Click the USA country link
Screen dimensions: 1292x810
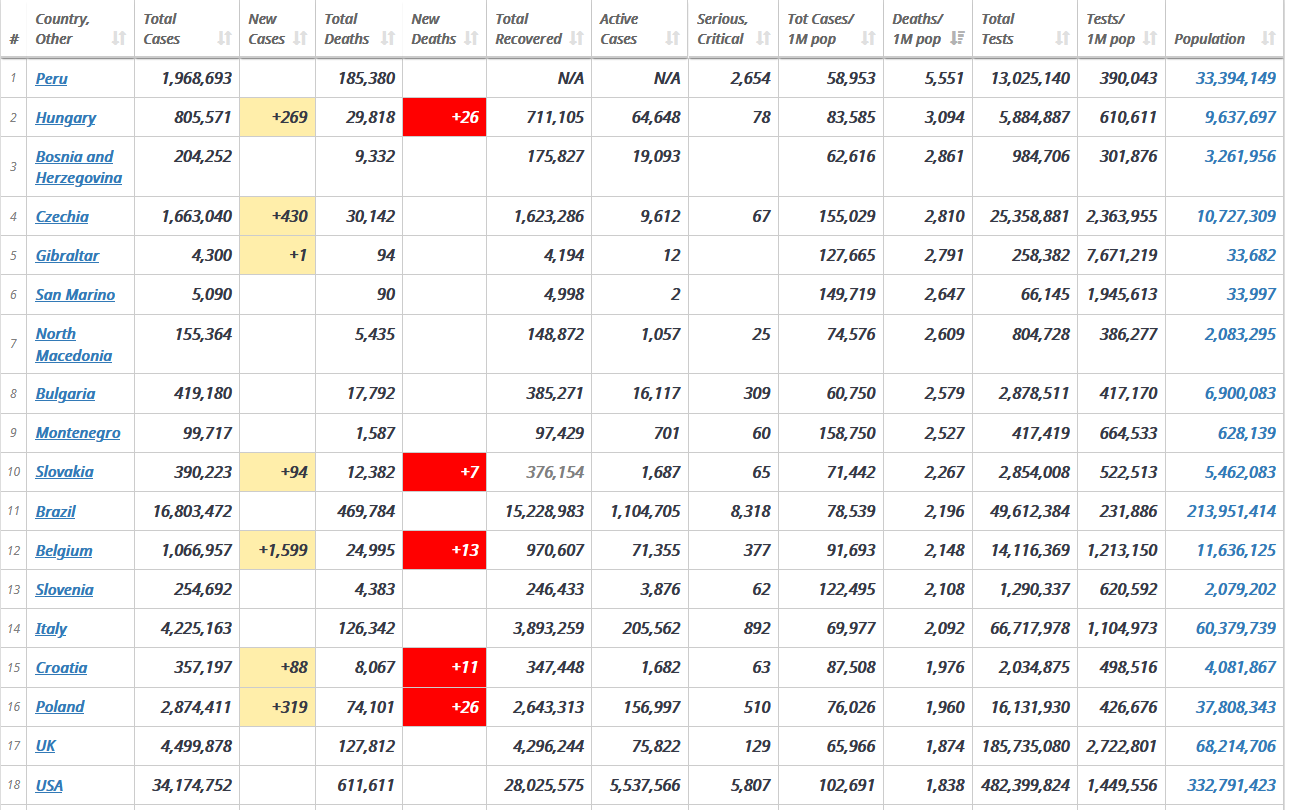(x=49, y=785)
